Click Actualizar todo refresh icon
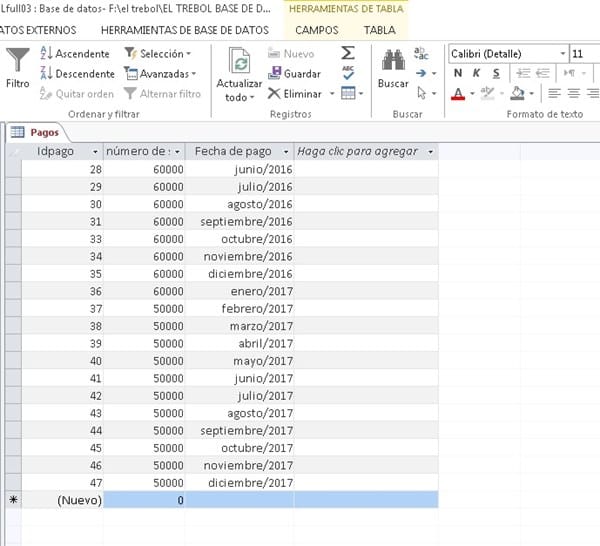Screen dimensions: 600x546 coord(239,63)
